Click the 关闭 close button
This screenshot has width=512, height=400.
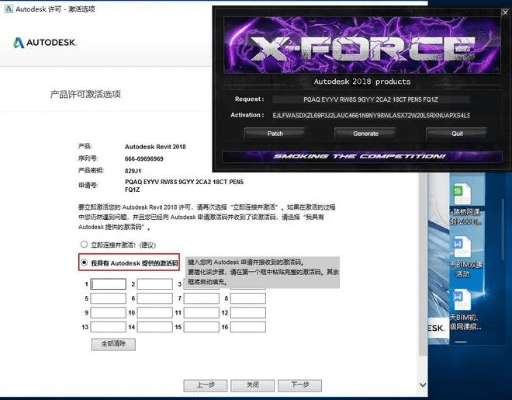[253, 385]
